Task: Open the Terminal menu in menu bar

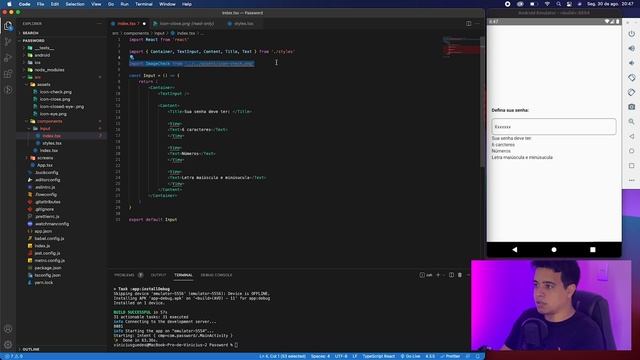Action: pyautogui.click(x=144, y=4)
